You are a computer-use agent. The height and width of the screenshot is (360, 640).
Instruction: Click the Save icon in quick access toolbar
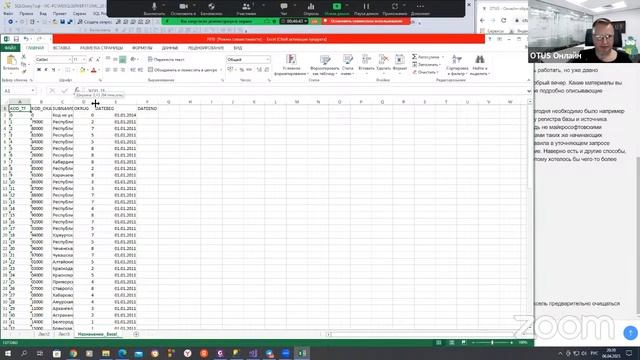(16, 39)
